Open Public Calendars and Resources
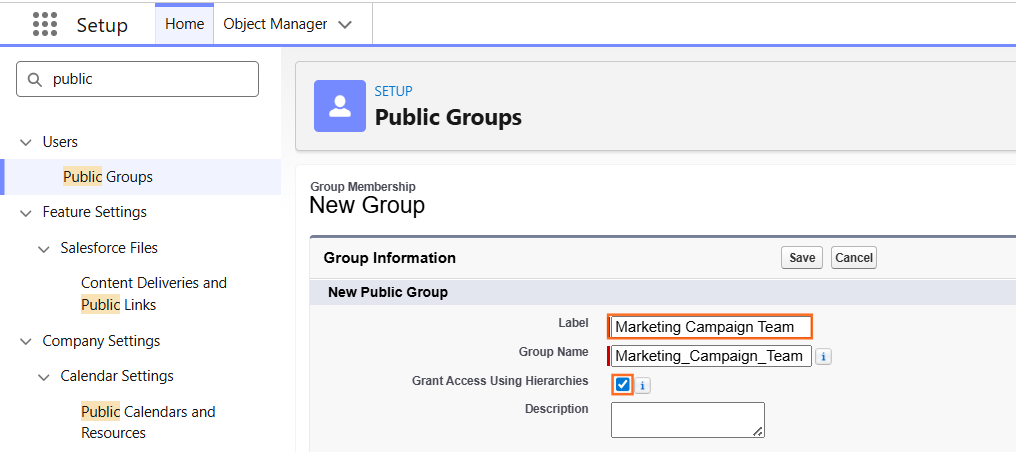This screenshot has height=452, width=1016. coord(148,422)
